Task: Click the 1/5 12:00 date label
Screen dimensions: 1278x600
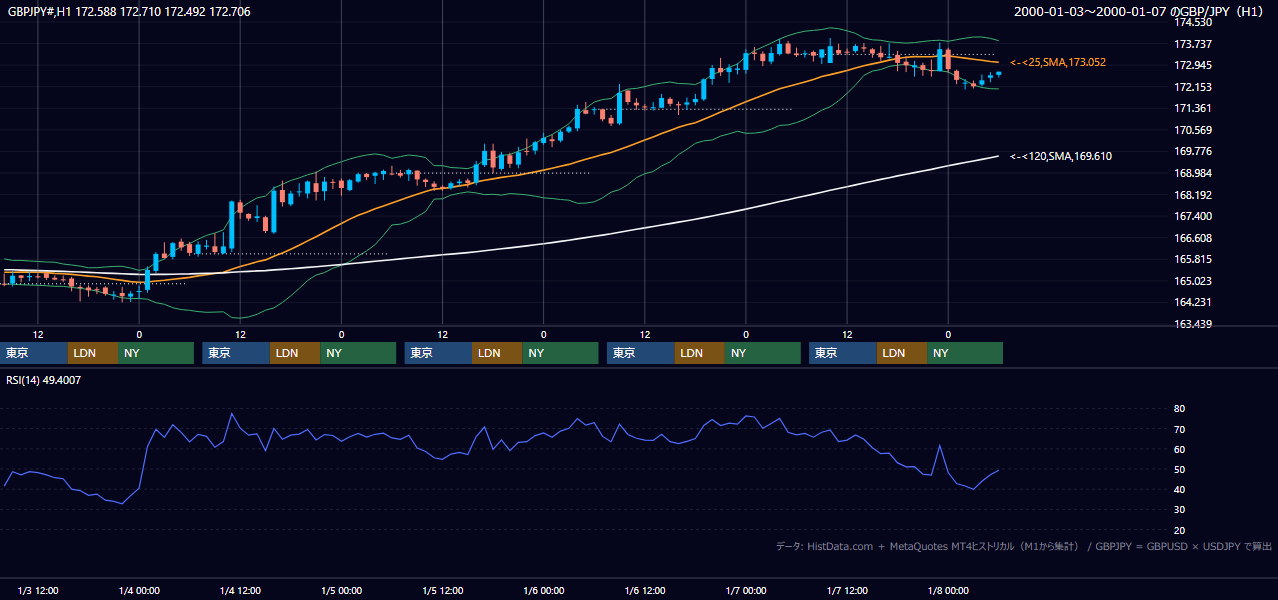Action: (443, 591)
